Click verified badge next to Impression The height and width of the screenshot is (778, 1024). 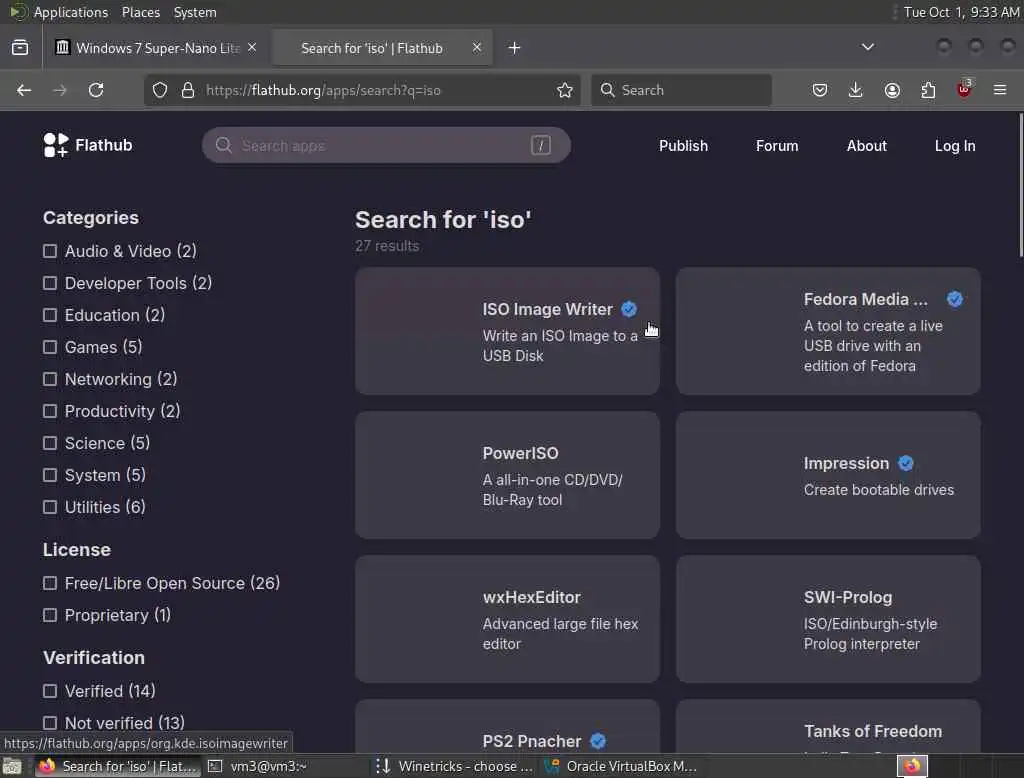click(906, 463)
